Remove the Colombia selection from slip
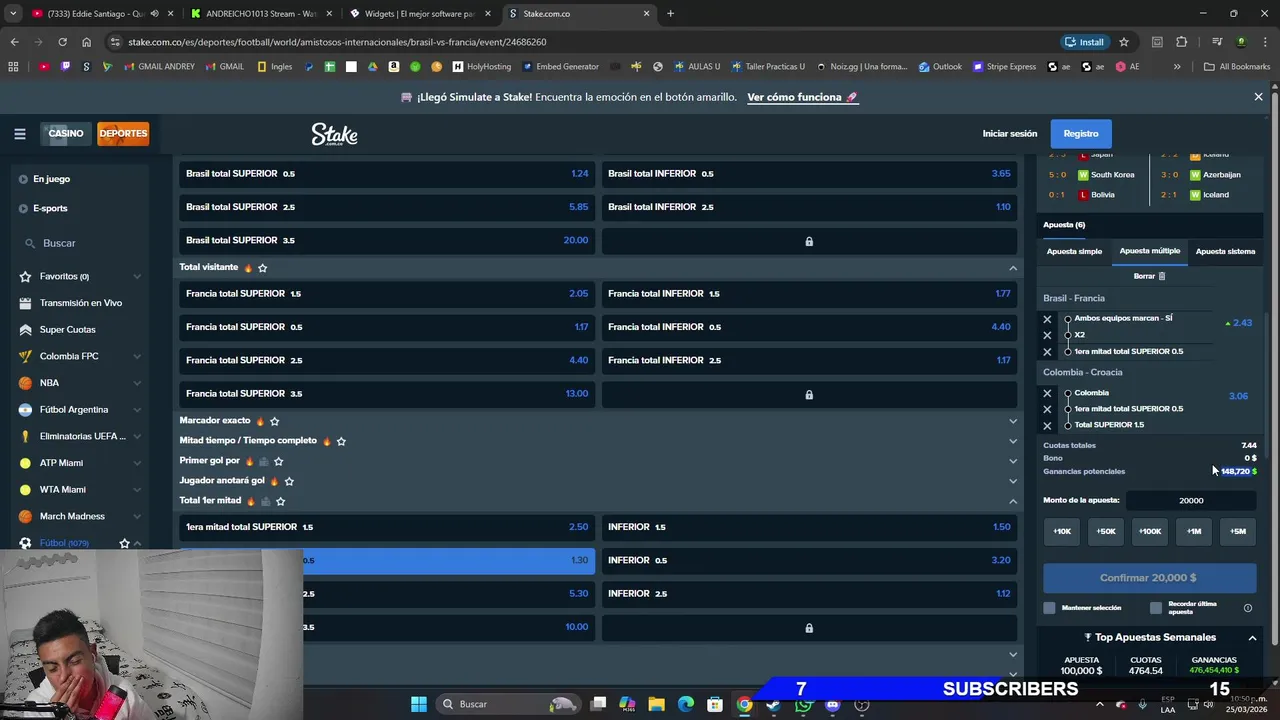The height and width of the screenshot is (720, 1280). pos(1047,394)
